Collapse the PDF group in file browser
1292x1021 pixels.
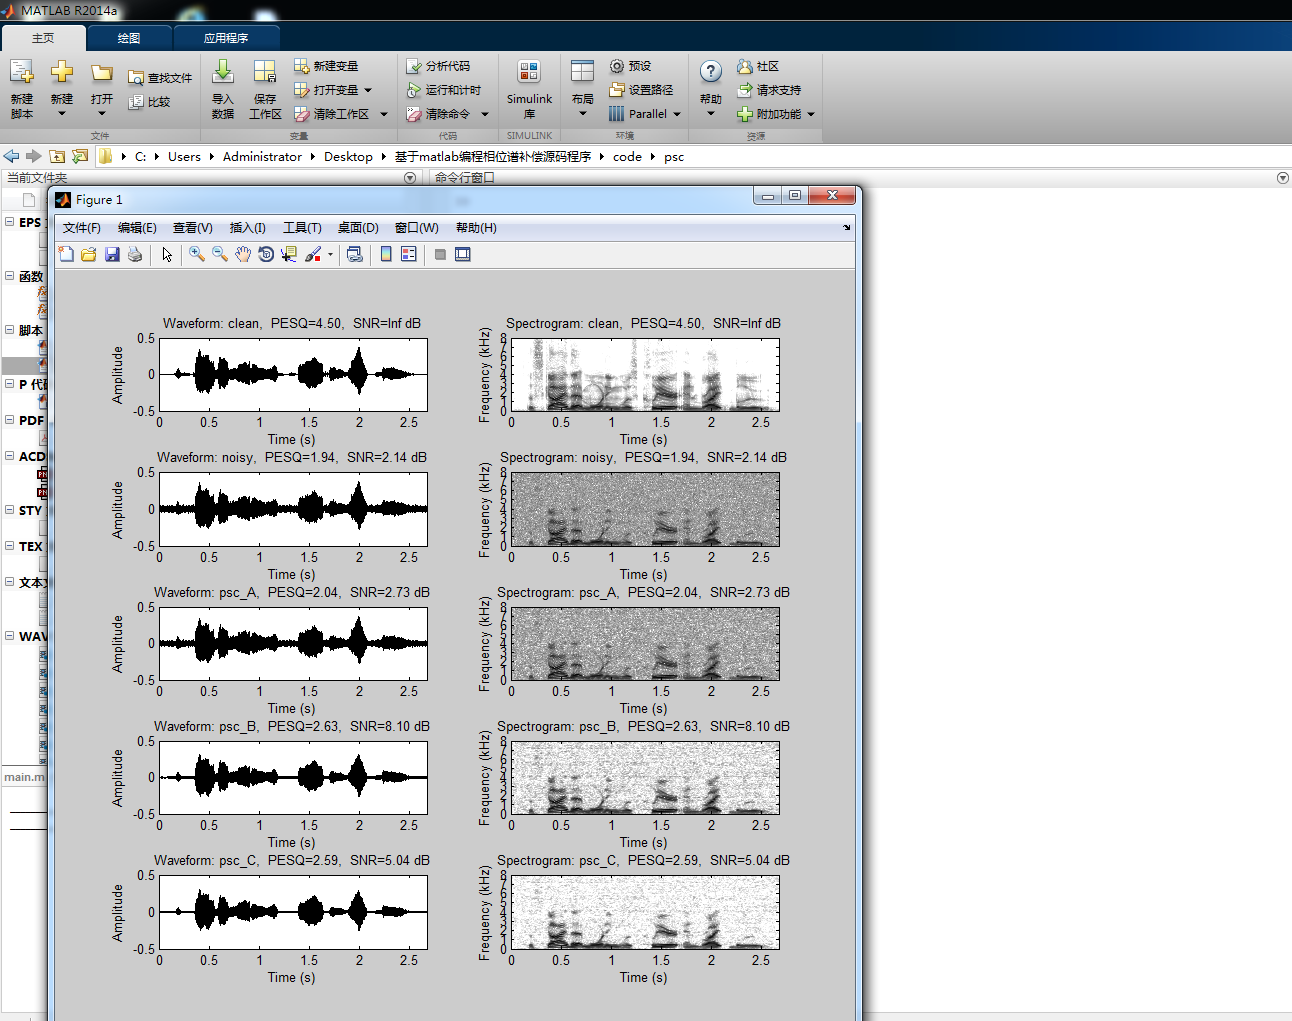coord(9,420)
